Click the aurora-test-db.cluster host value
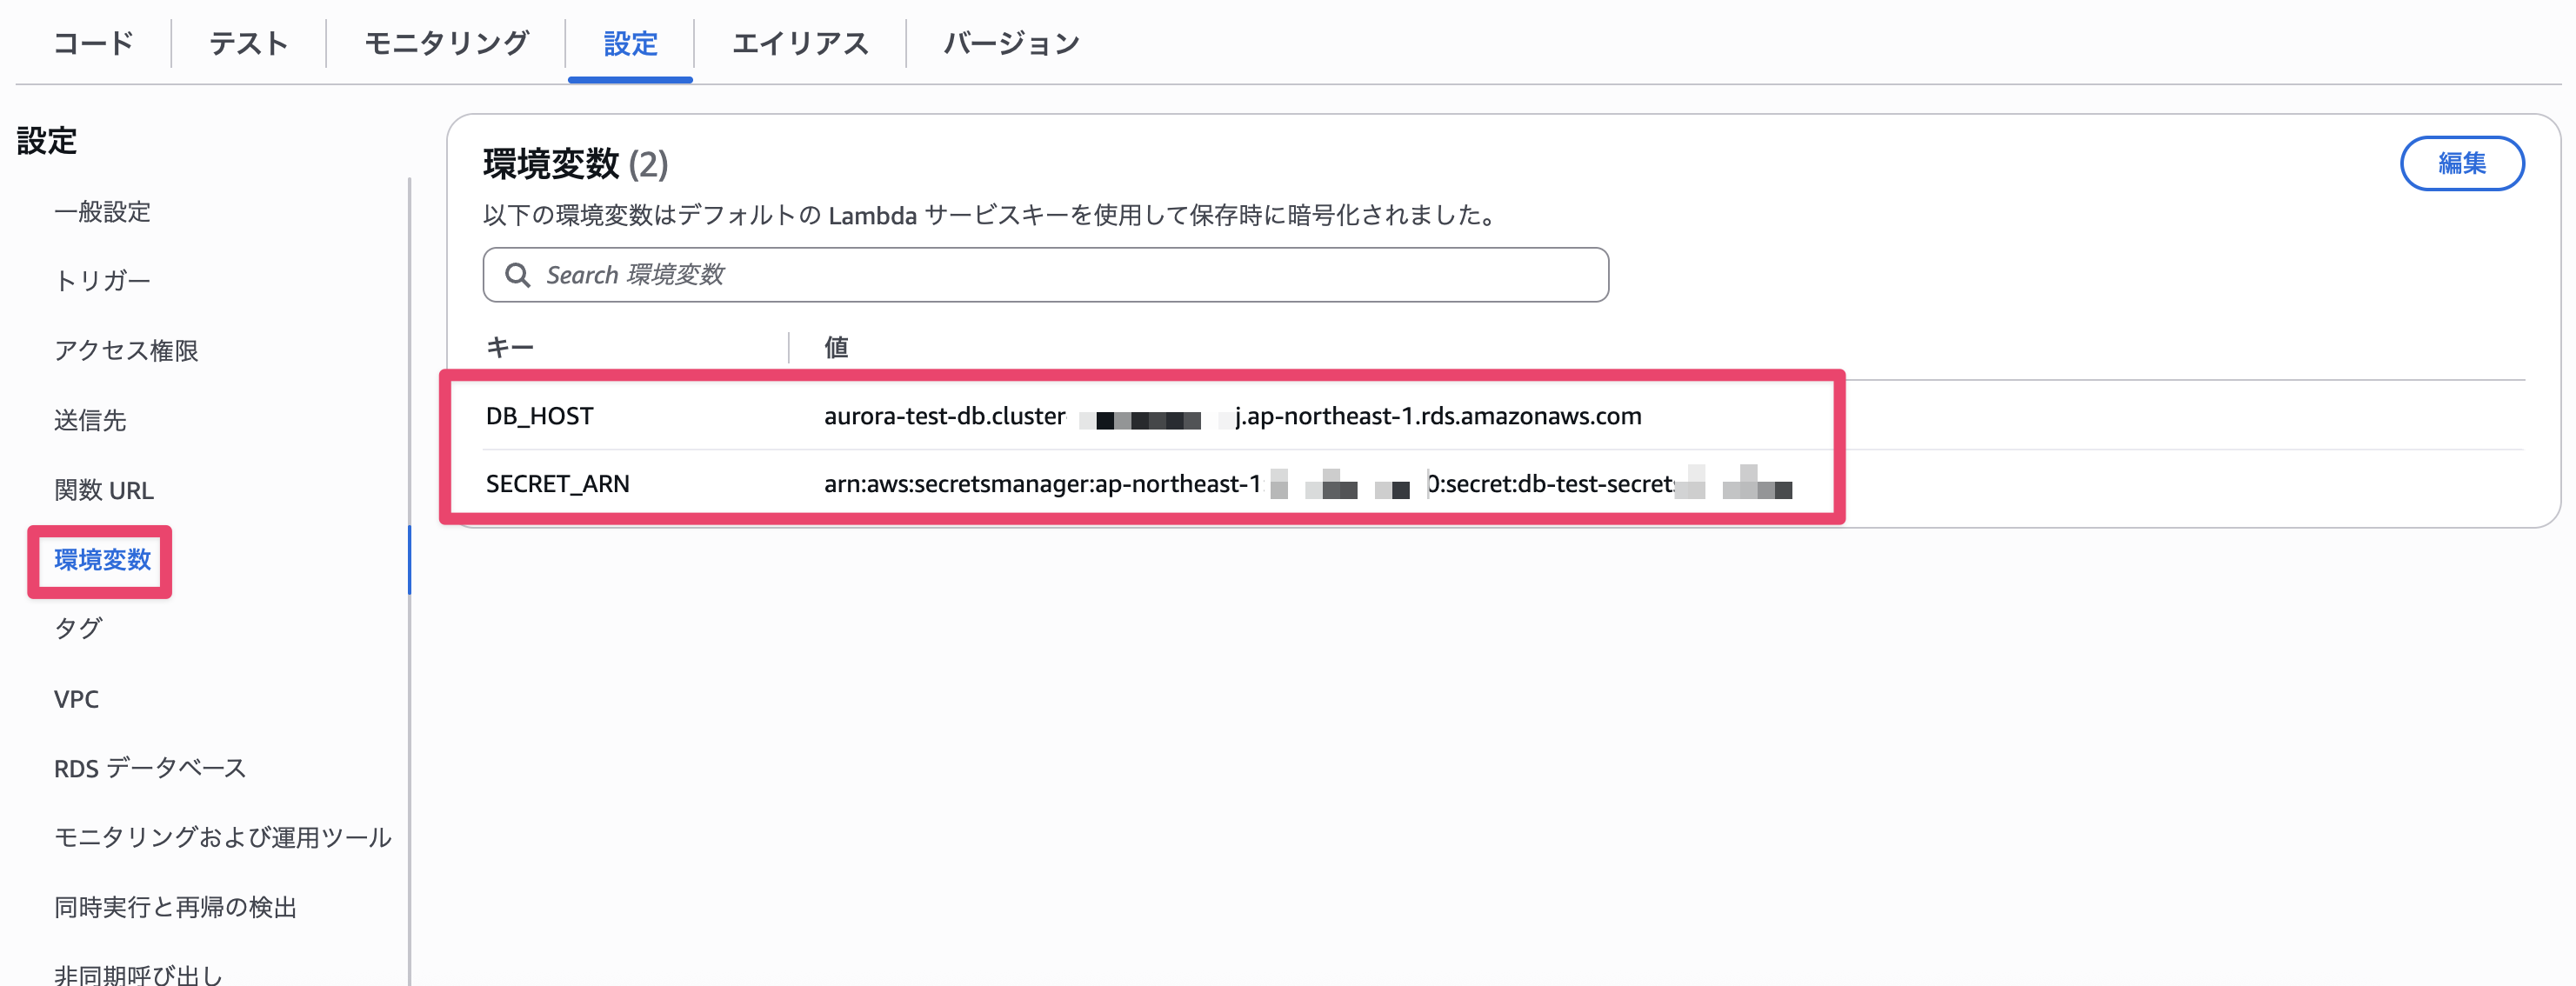The height and width of the screenshot is (986, 2576). coord(1232,416)
